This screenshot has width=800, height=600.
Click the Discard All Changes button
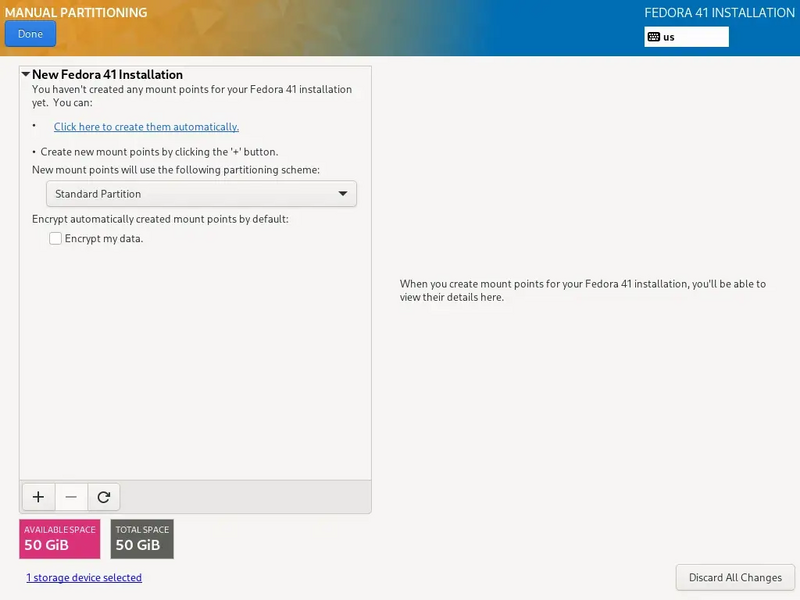click(x=735, y=577)
